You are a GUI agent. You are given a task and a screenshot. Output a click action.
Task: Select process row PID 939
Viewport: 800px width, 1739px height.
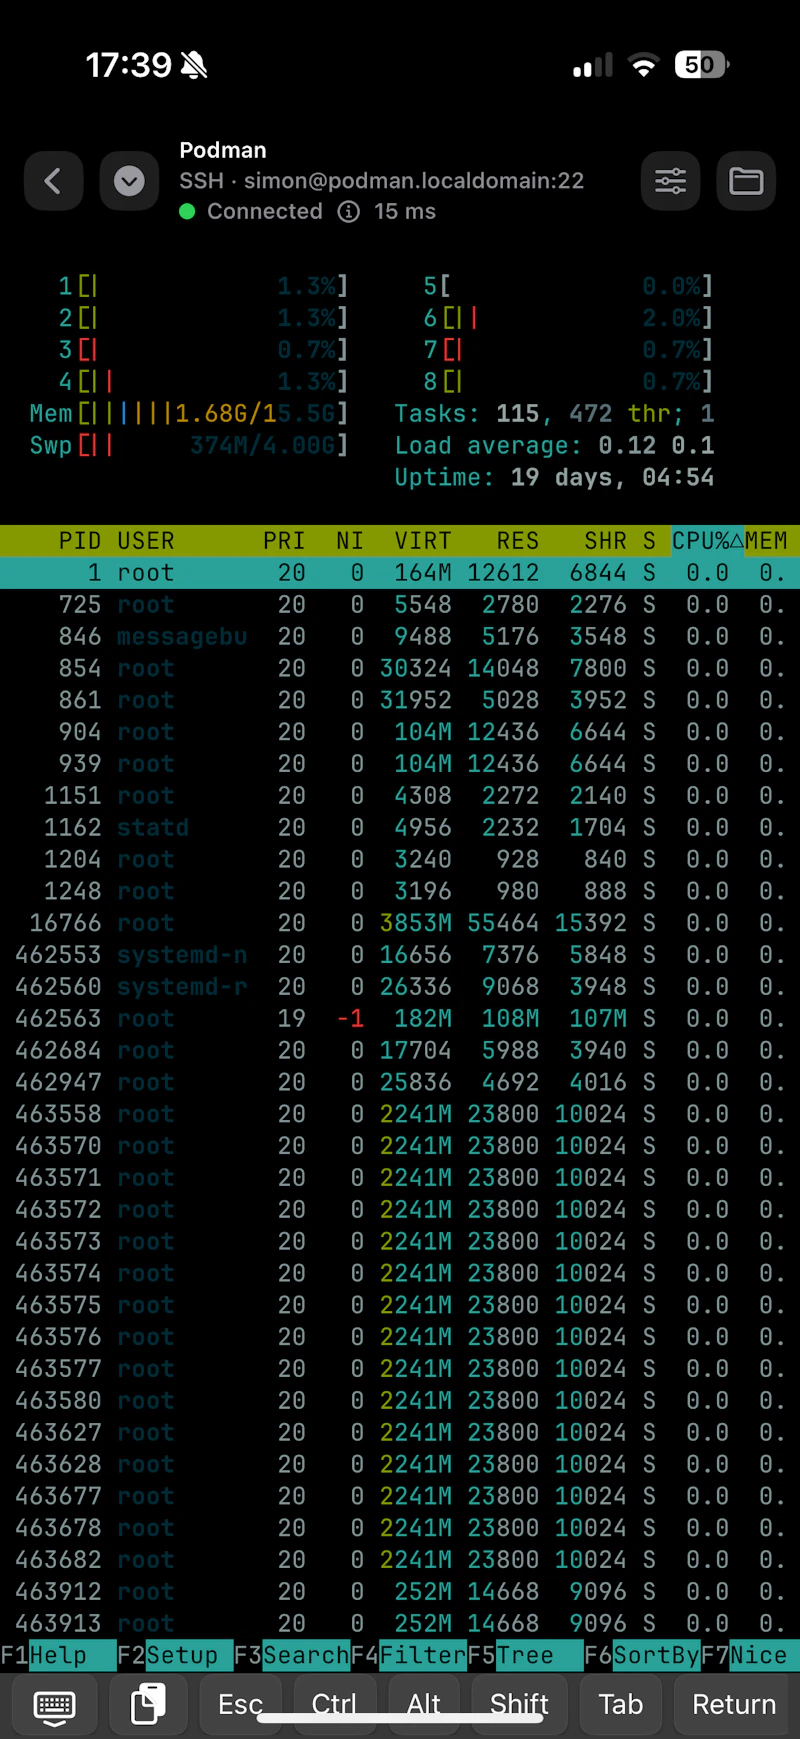(400, 764)
